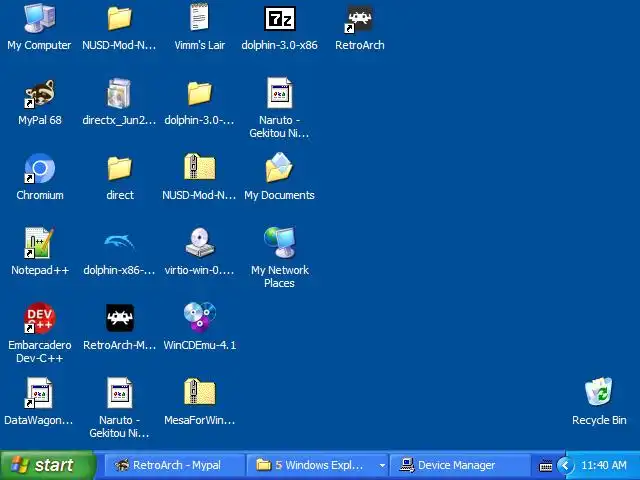Select the virtio-win-0.... disc image icon

[200, 242]
